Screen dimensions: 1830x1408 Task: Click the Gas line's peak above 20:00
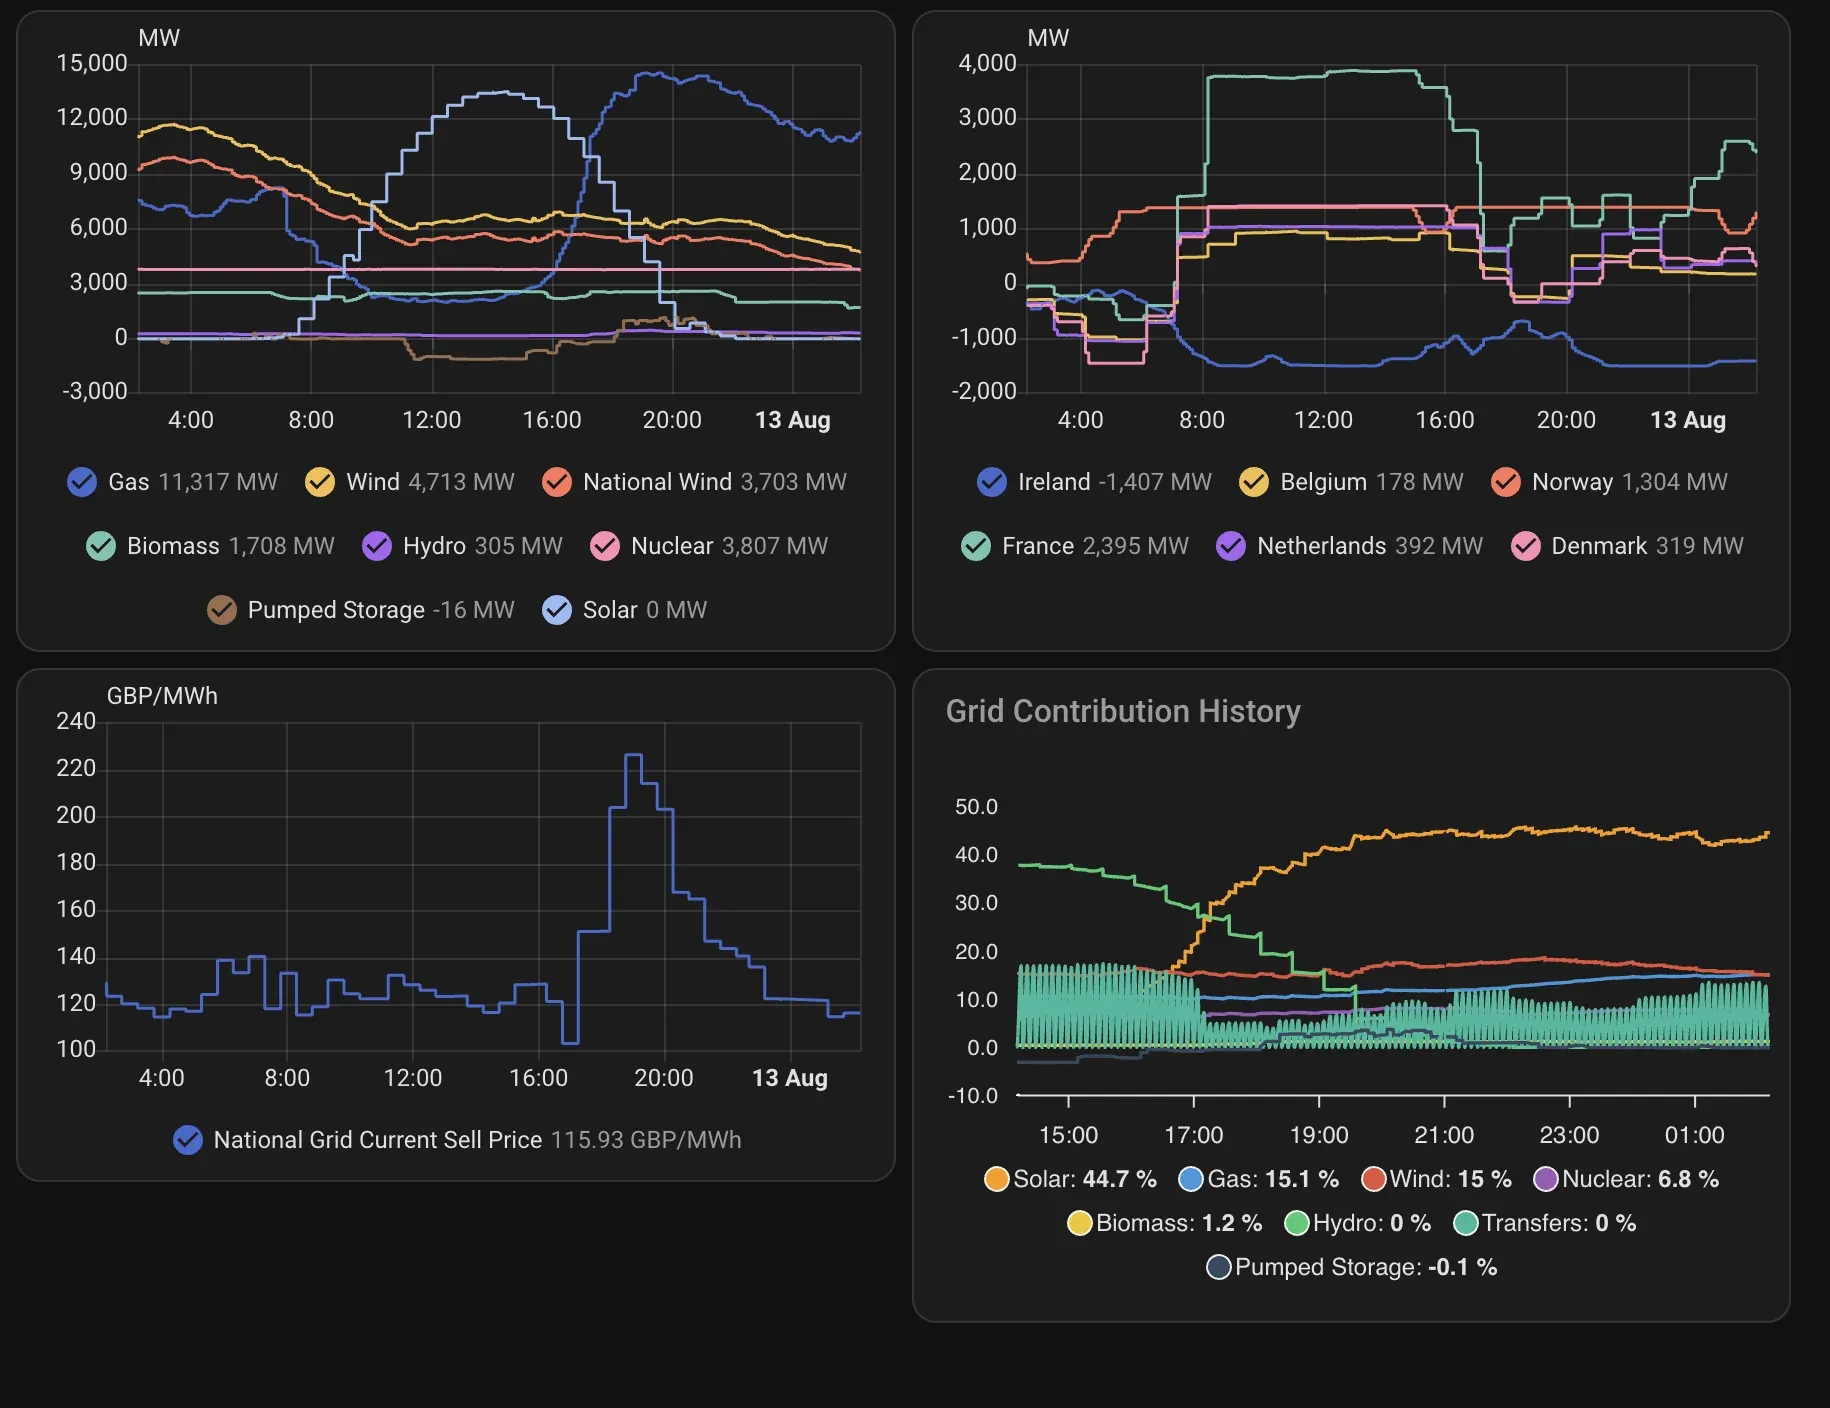[652, 73]
